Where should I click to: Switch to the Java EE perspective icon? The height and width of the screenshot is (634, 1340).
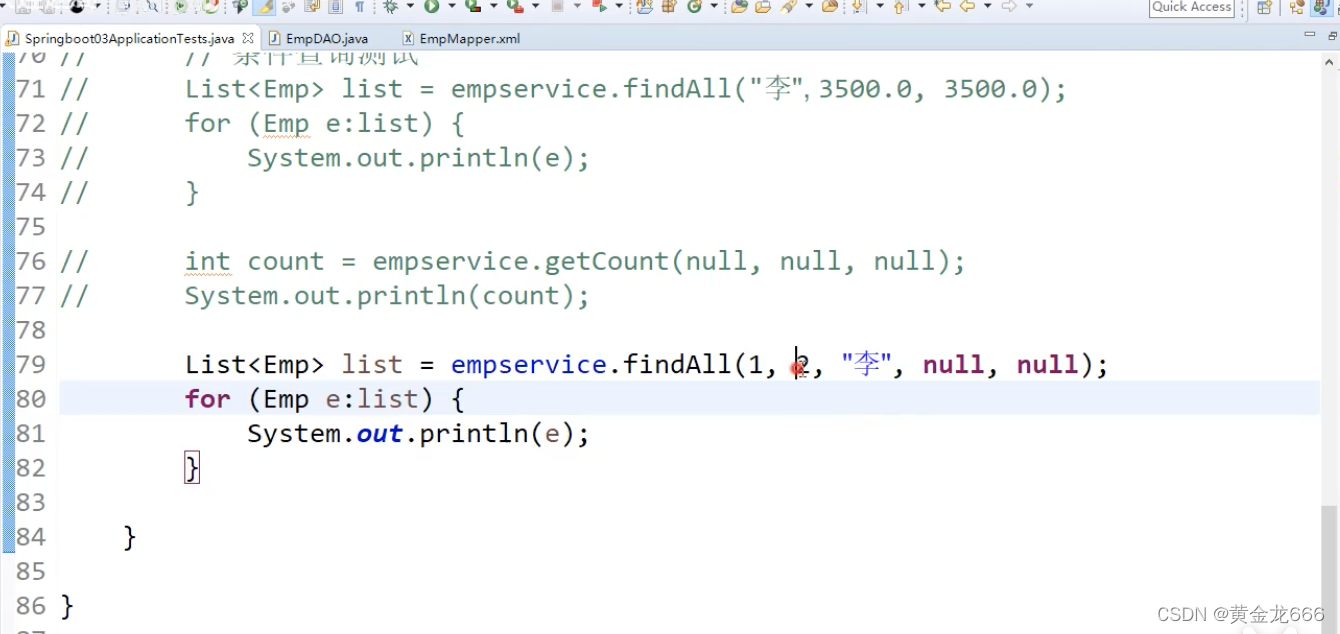coord(1296,7)
